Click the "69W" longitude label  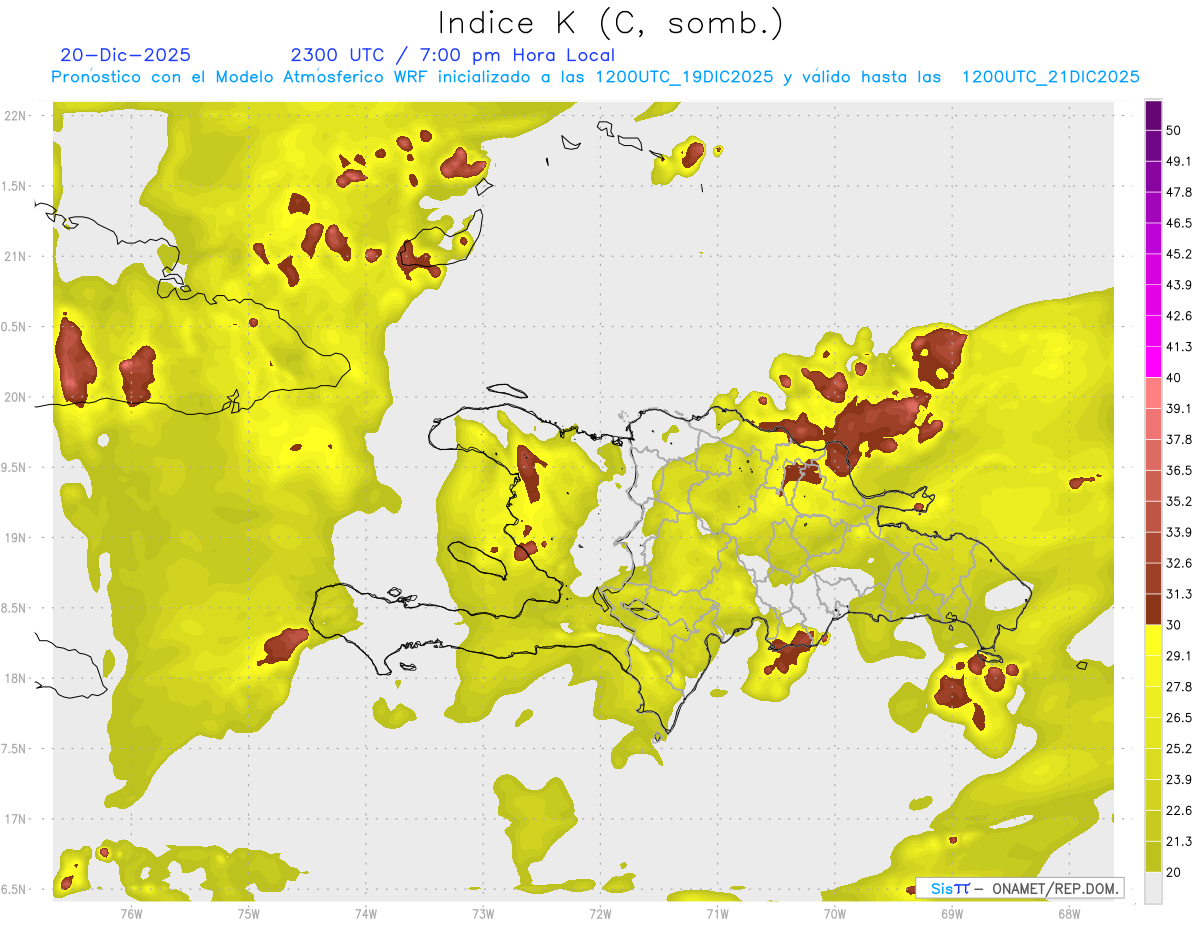point(951,913)
